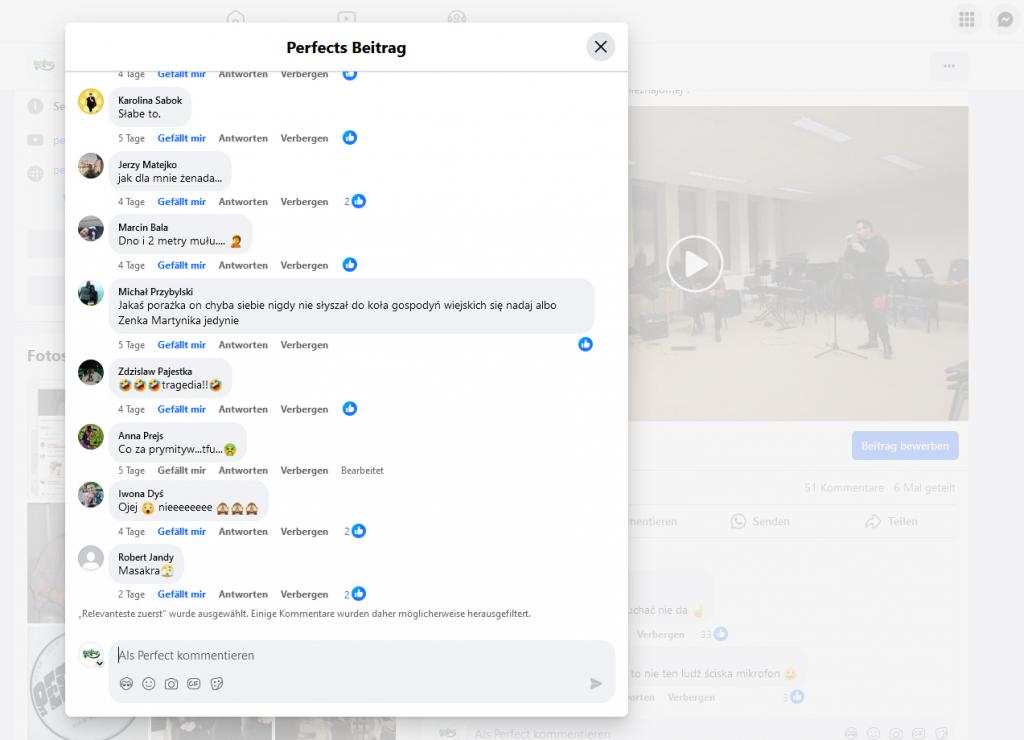Image resolution: width=1024 pixels, height=740 pixels.
Task: Open the apps grid menu icon
Action: (x=967, y=20)
